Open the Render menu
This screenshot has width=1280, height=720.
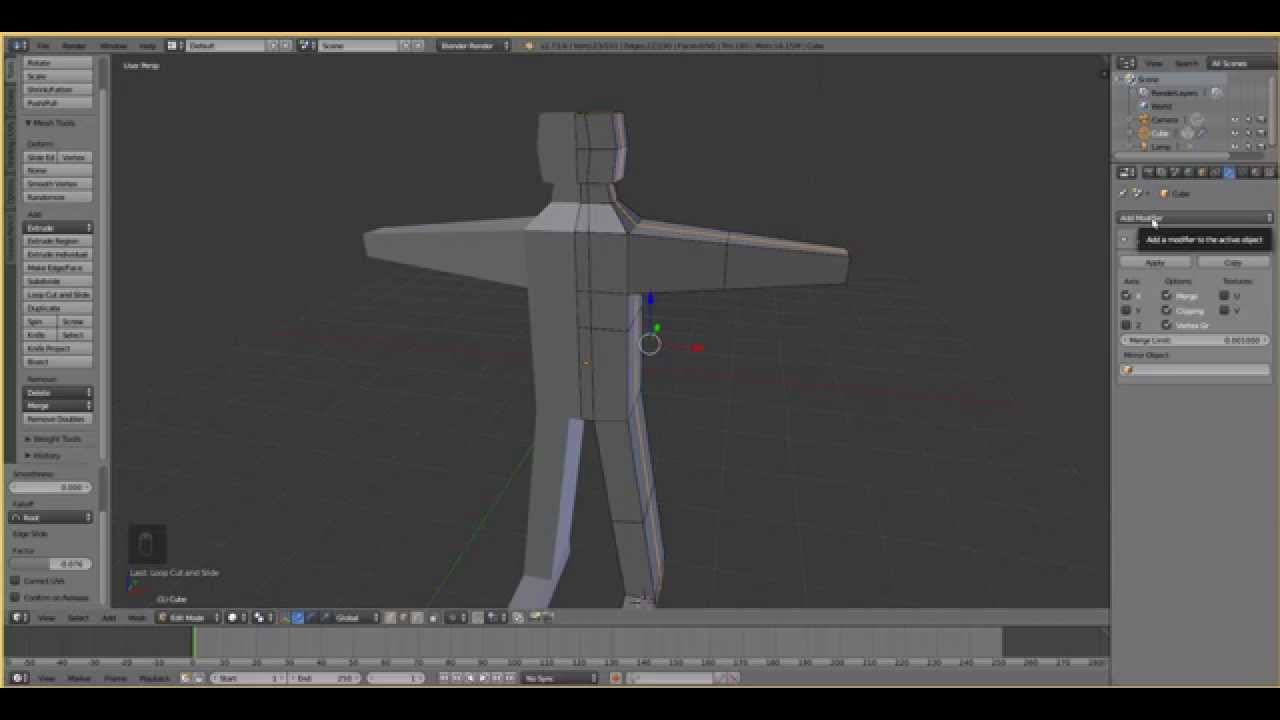click(74, 46)
